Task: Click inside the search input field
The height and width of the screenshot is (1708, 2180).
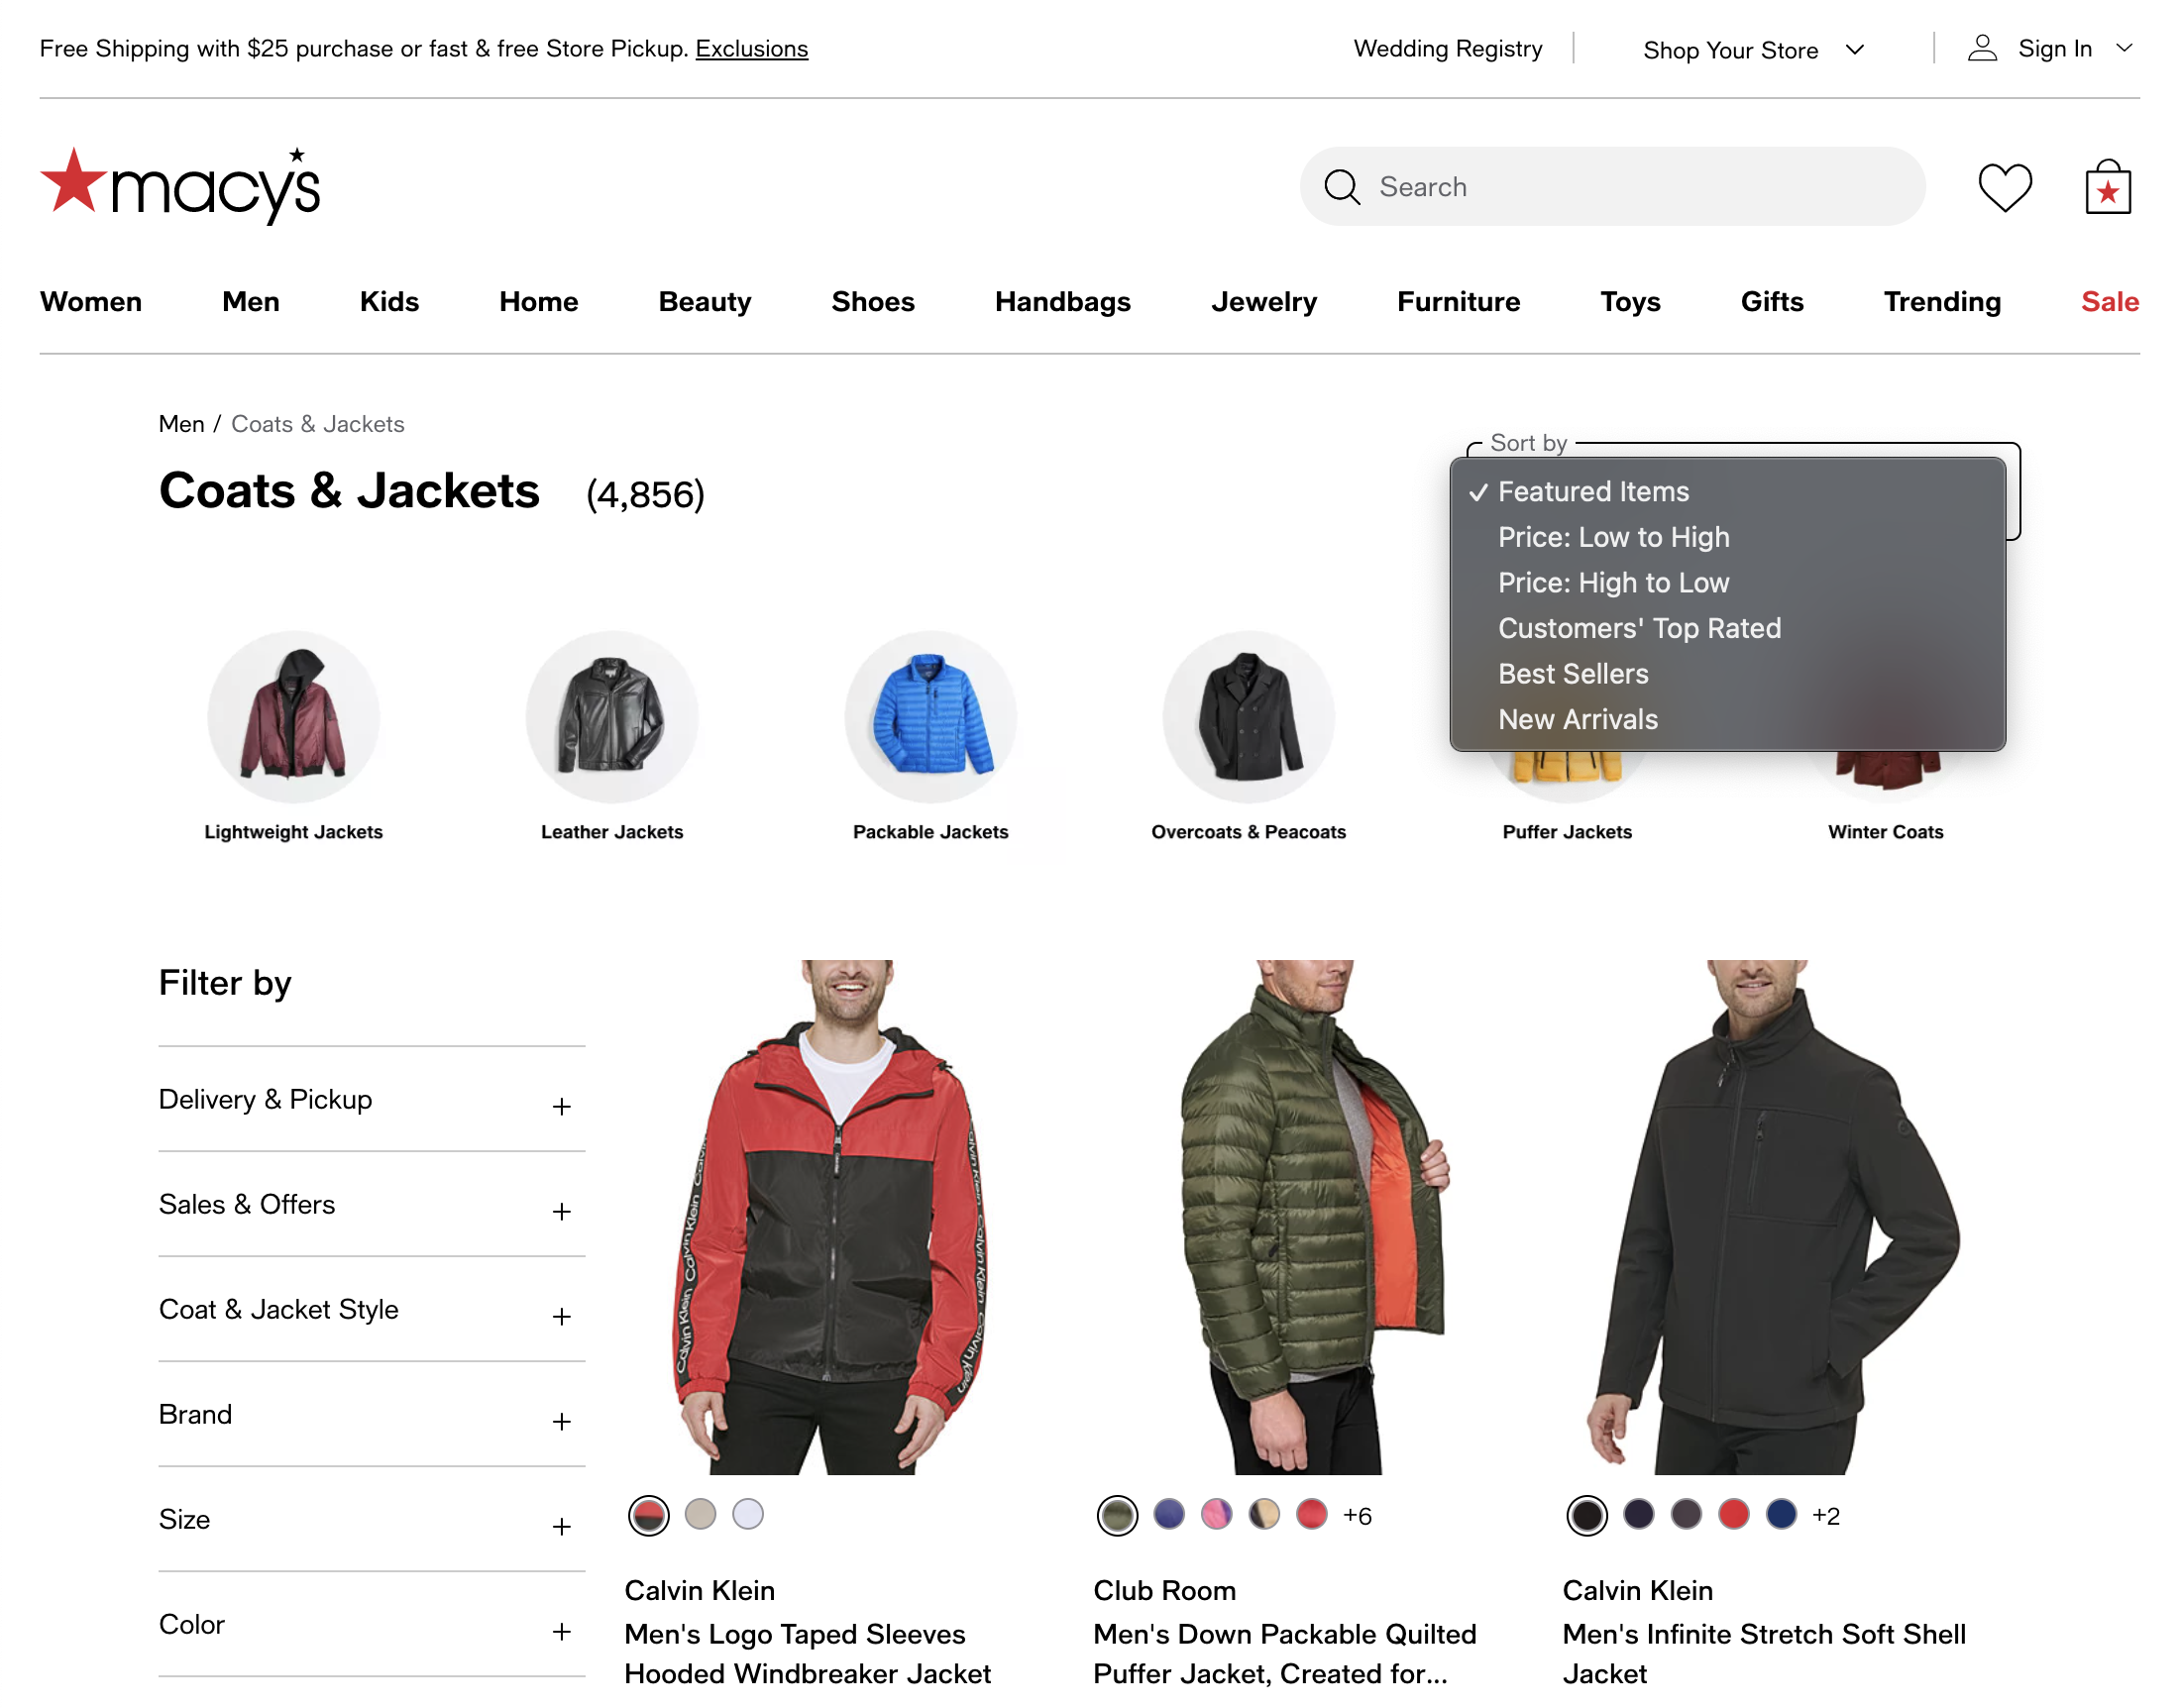Action: [x=1600, y=186]
